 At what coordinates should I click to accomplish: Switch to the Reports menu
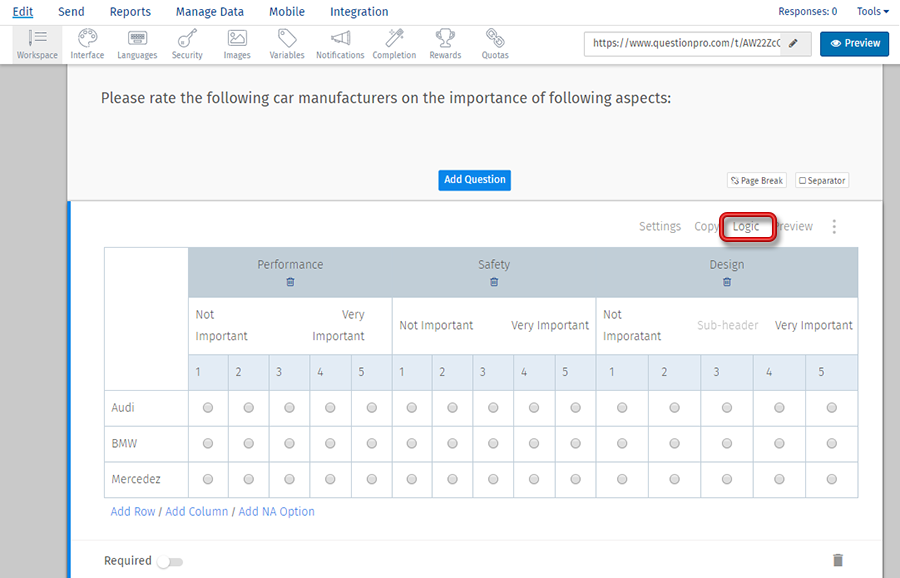pos(130,12)
